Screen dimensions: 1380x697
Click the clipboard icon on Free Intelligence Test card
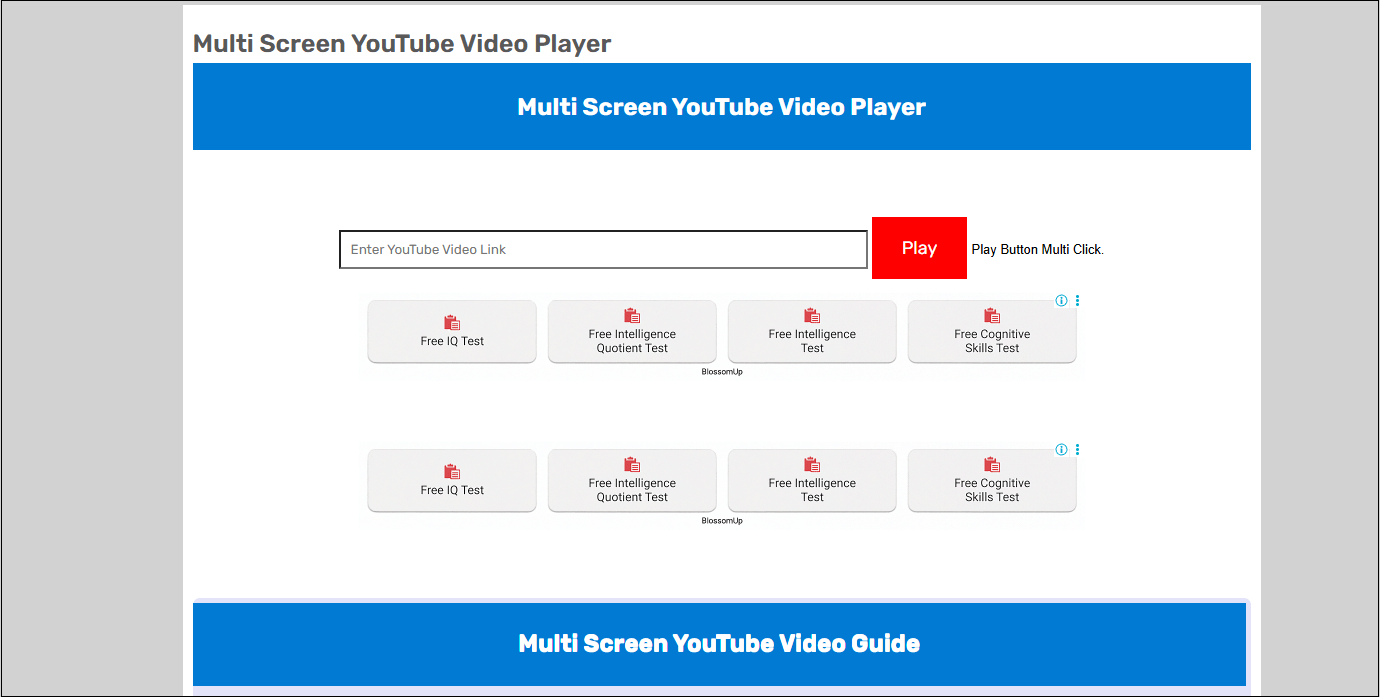[811, 315]
